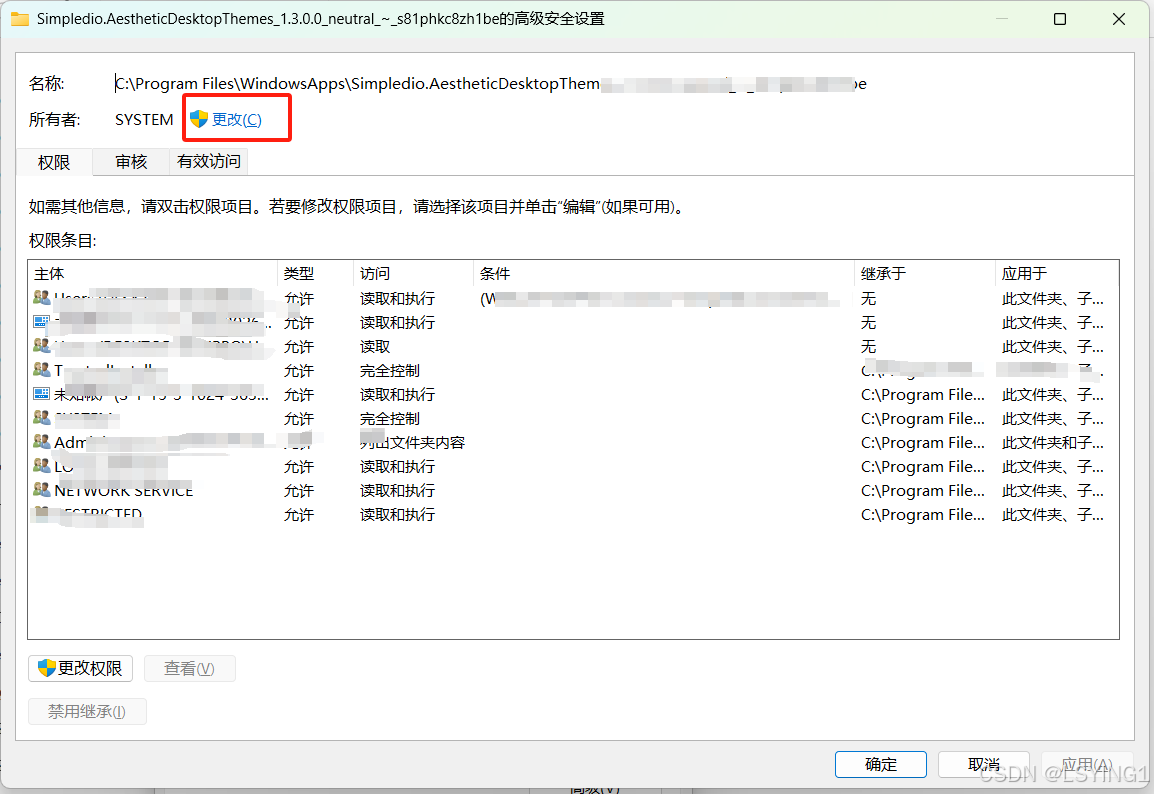Click the 此文件夹和子... applies-to cell
The image size is (1154, 794).
tap(1052, 443)
